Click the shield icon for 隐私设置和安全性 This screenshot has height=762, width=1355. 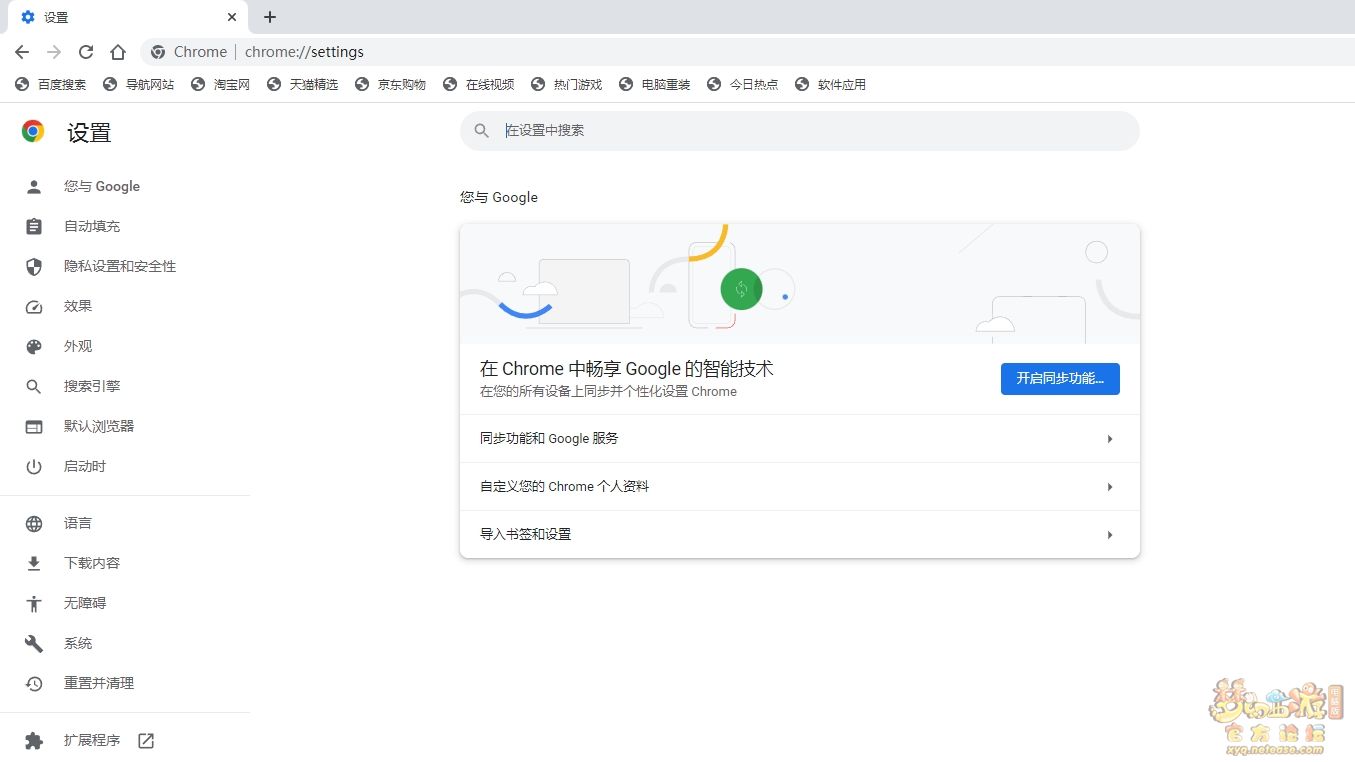34,266
